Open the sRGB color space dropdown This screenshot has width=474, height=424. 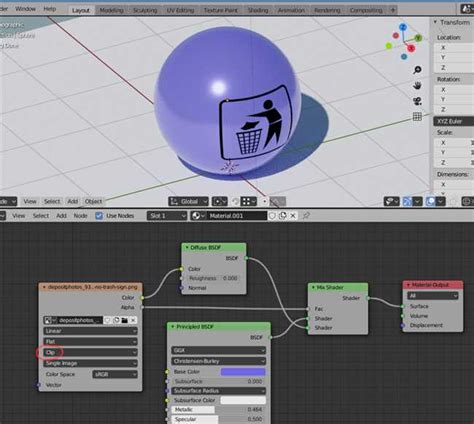click(115, 374)
